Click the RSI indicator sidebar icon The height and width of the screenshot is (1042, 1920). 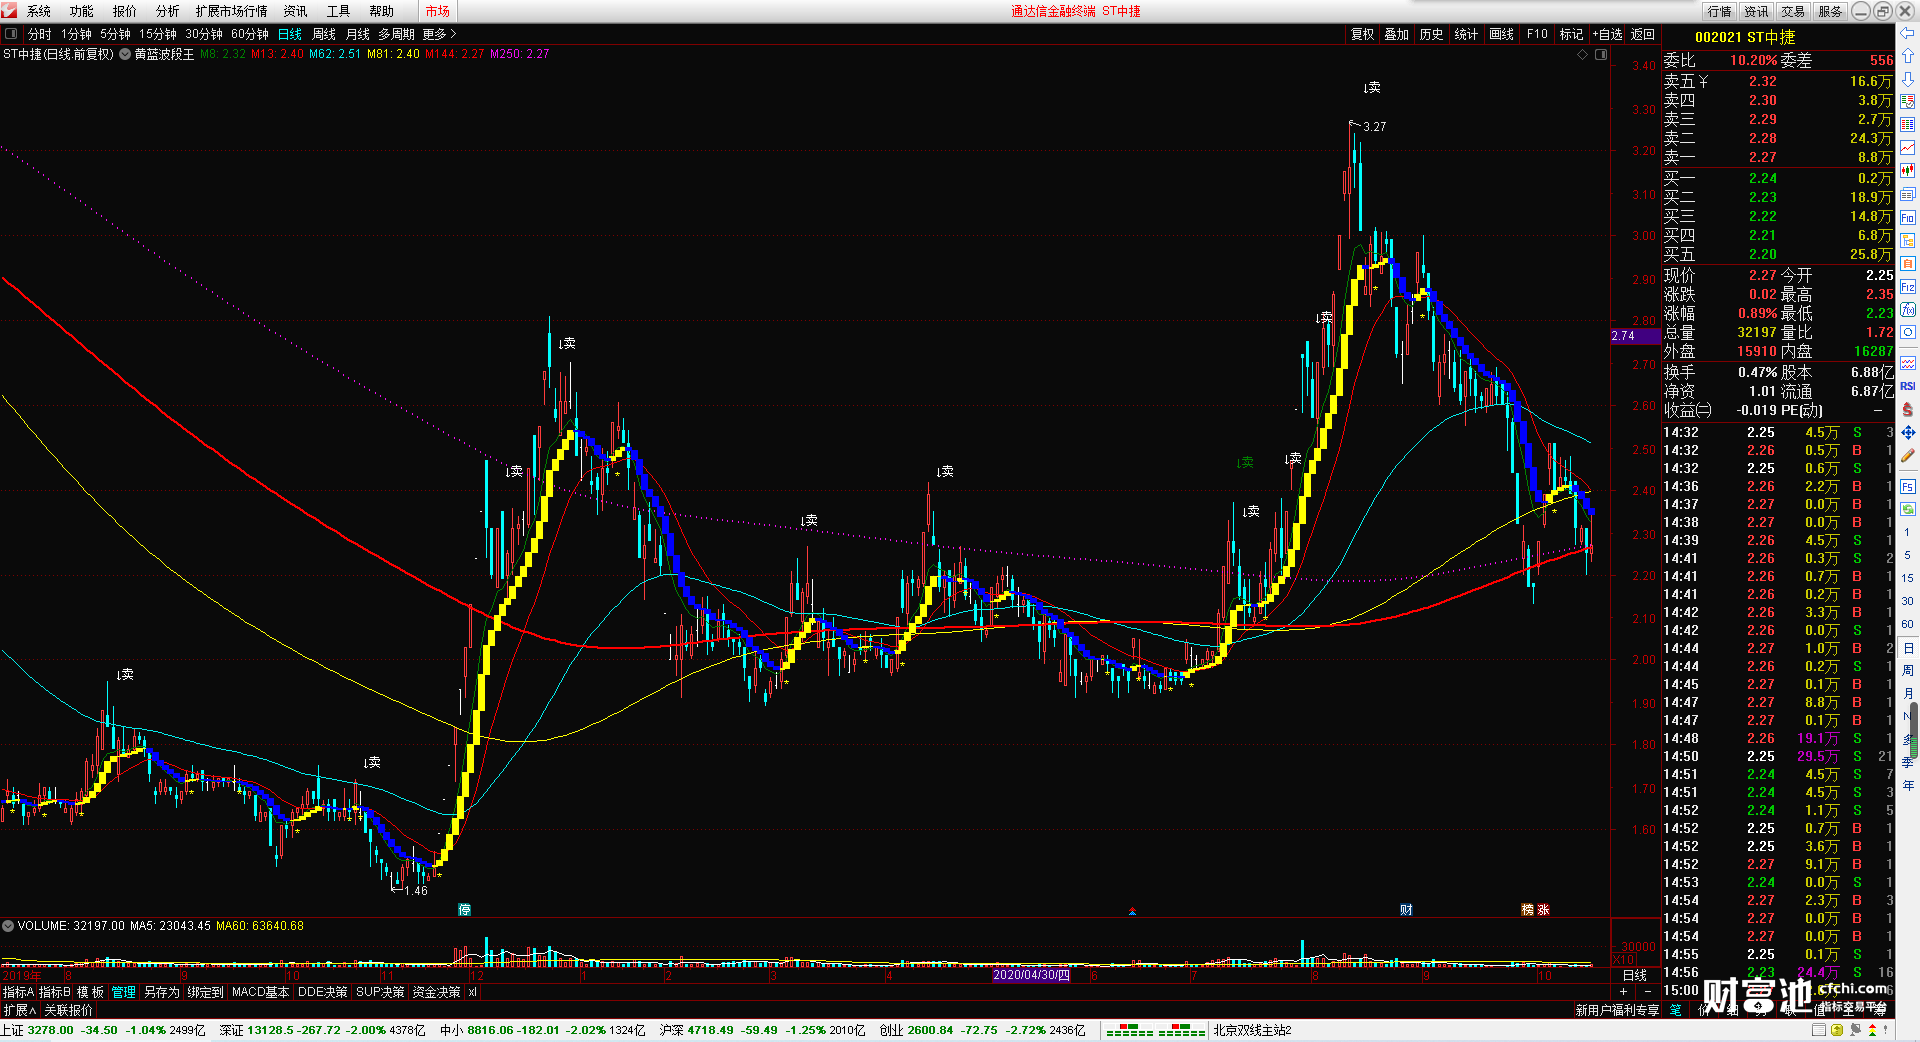coord(1908,386)
